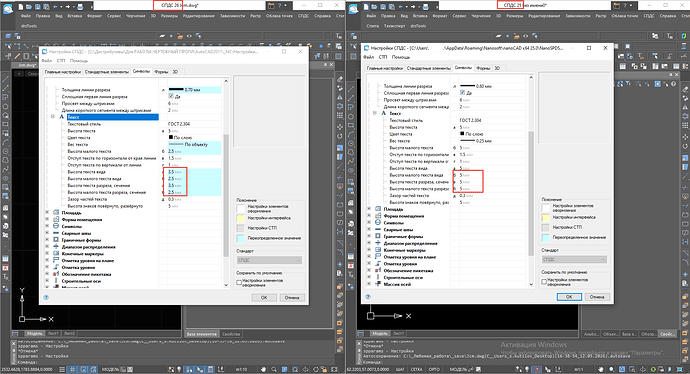Screen dimensions: 690x374
Task: Click OK in the СПДС 25 dialog
Action: click(569, 297)
